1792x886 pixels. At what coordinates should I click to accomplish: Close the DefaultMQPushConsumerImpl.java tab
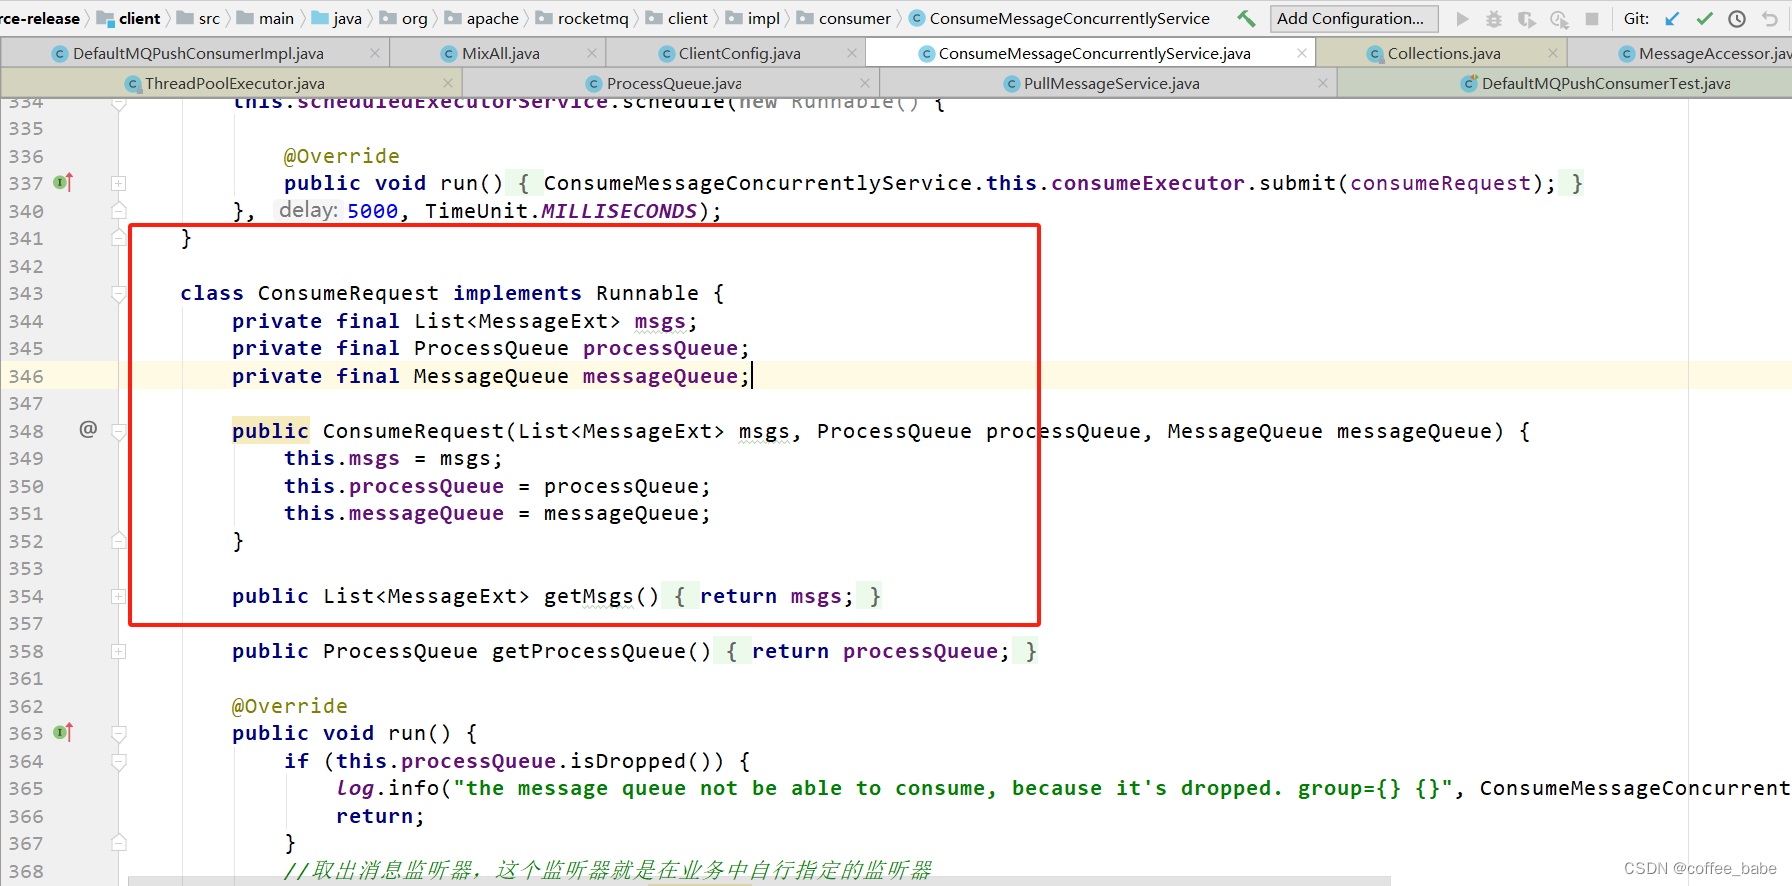(x=375, y=53)
